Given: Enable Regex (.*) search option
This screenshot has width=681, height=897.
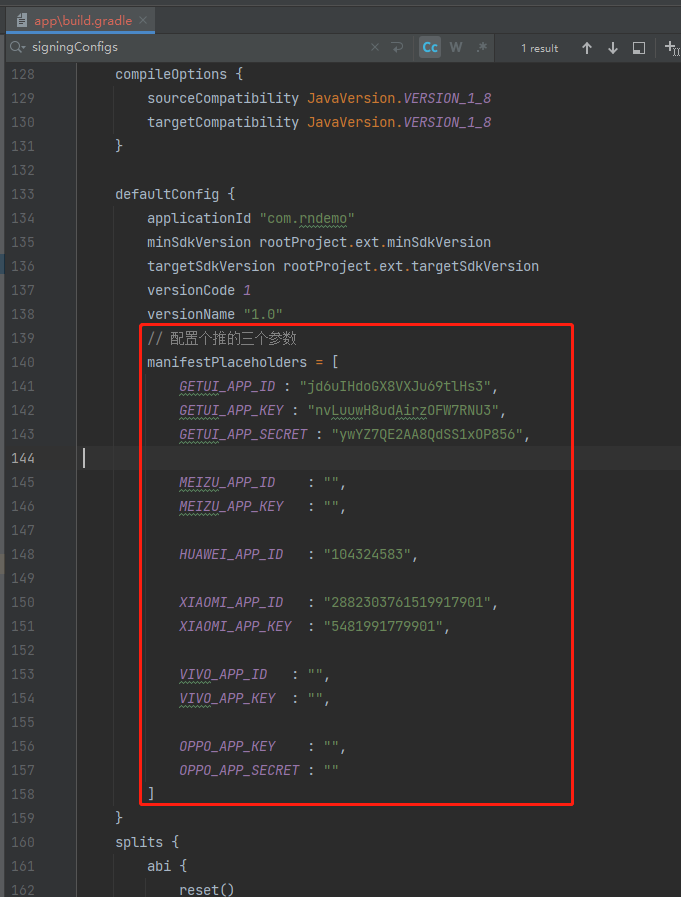Looking at the screenshot, I should (x=482, y=47).
